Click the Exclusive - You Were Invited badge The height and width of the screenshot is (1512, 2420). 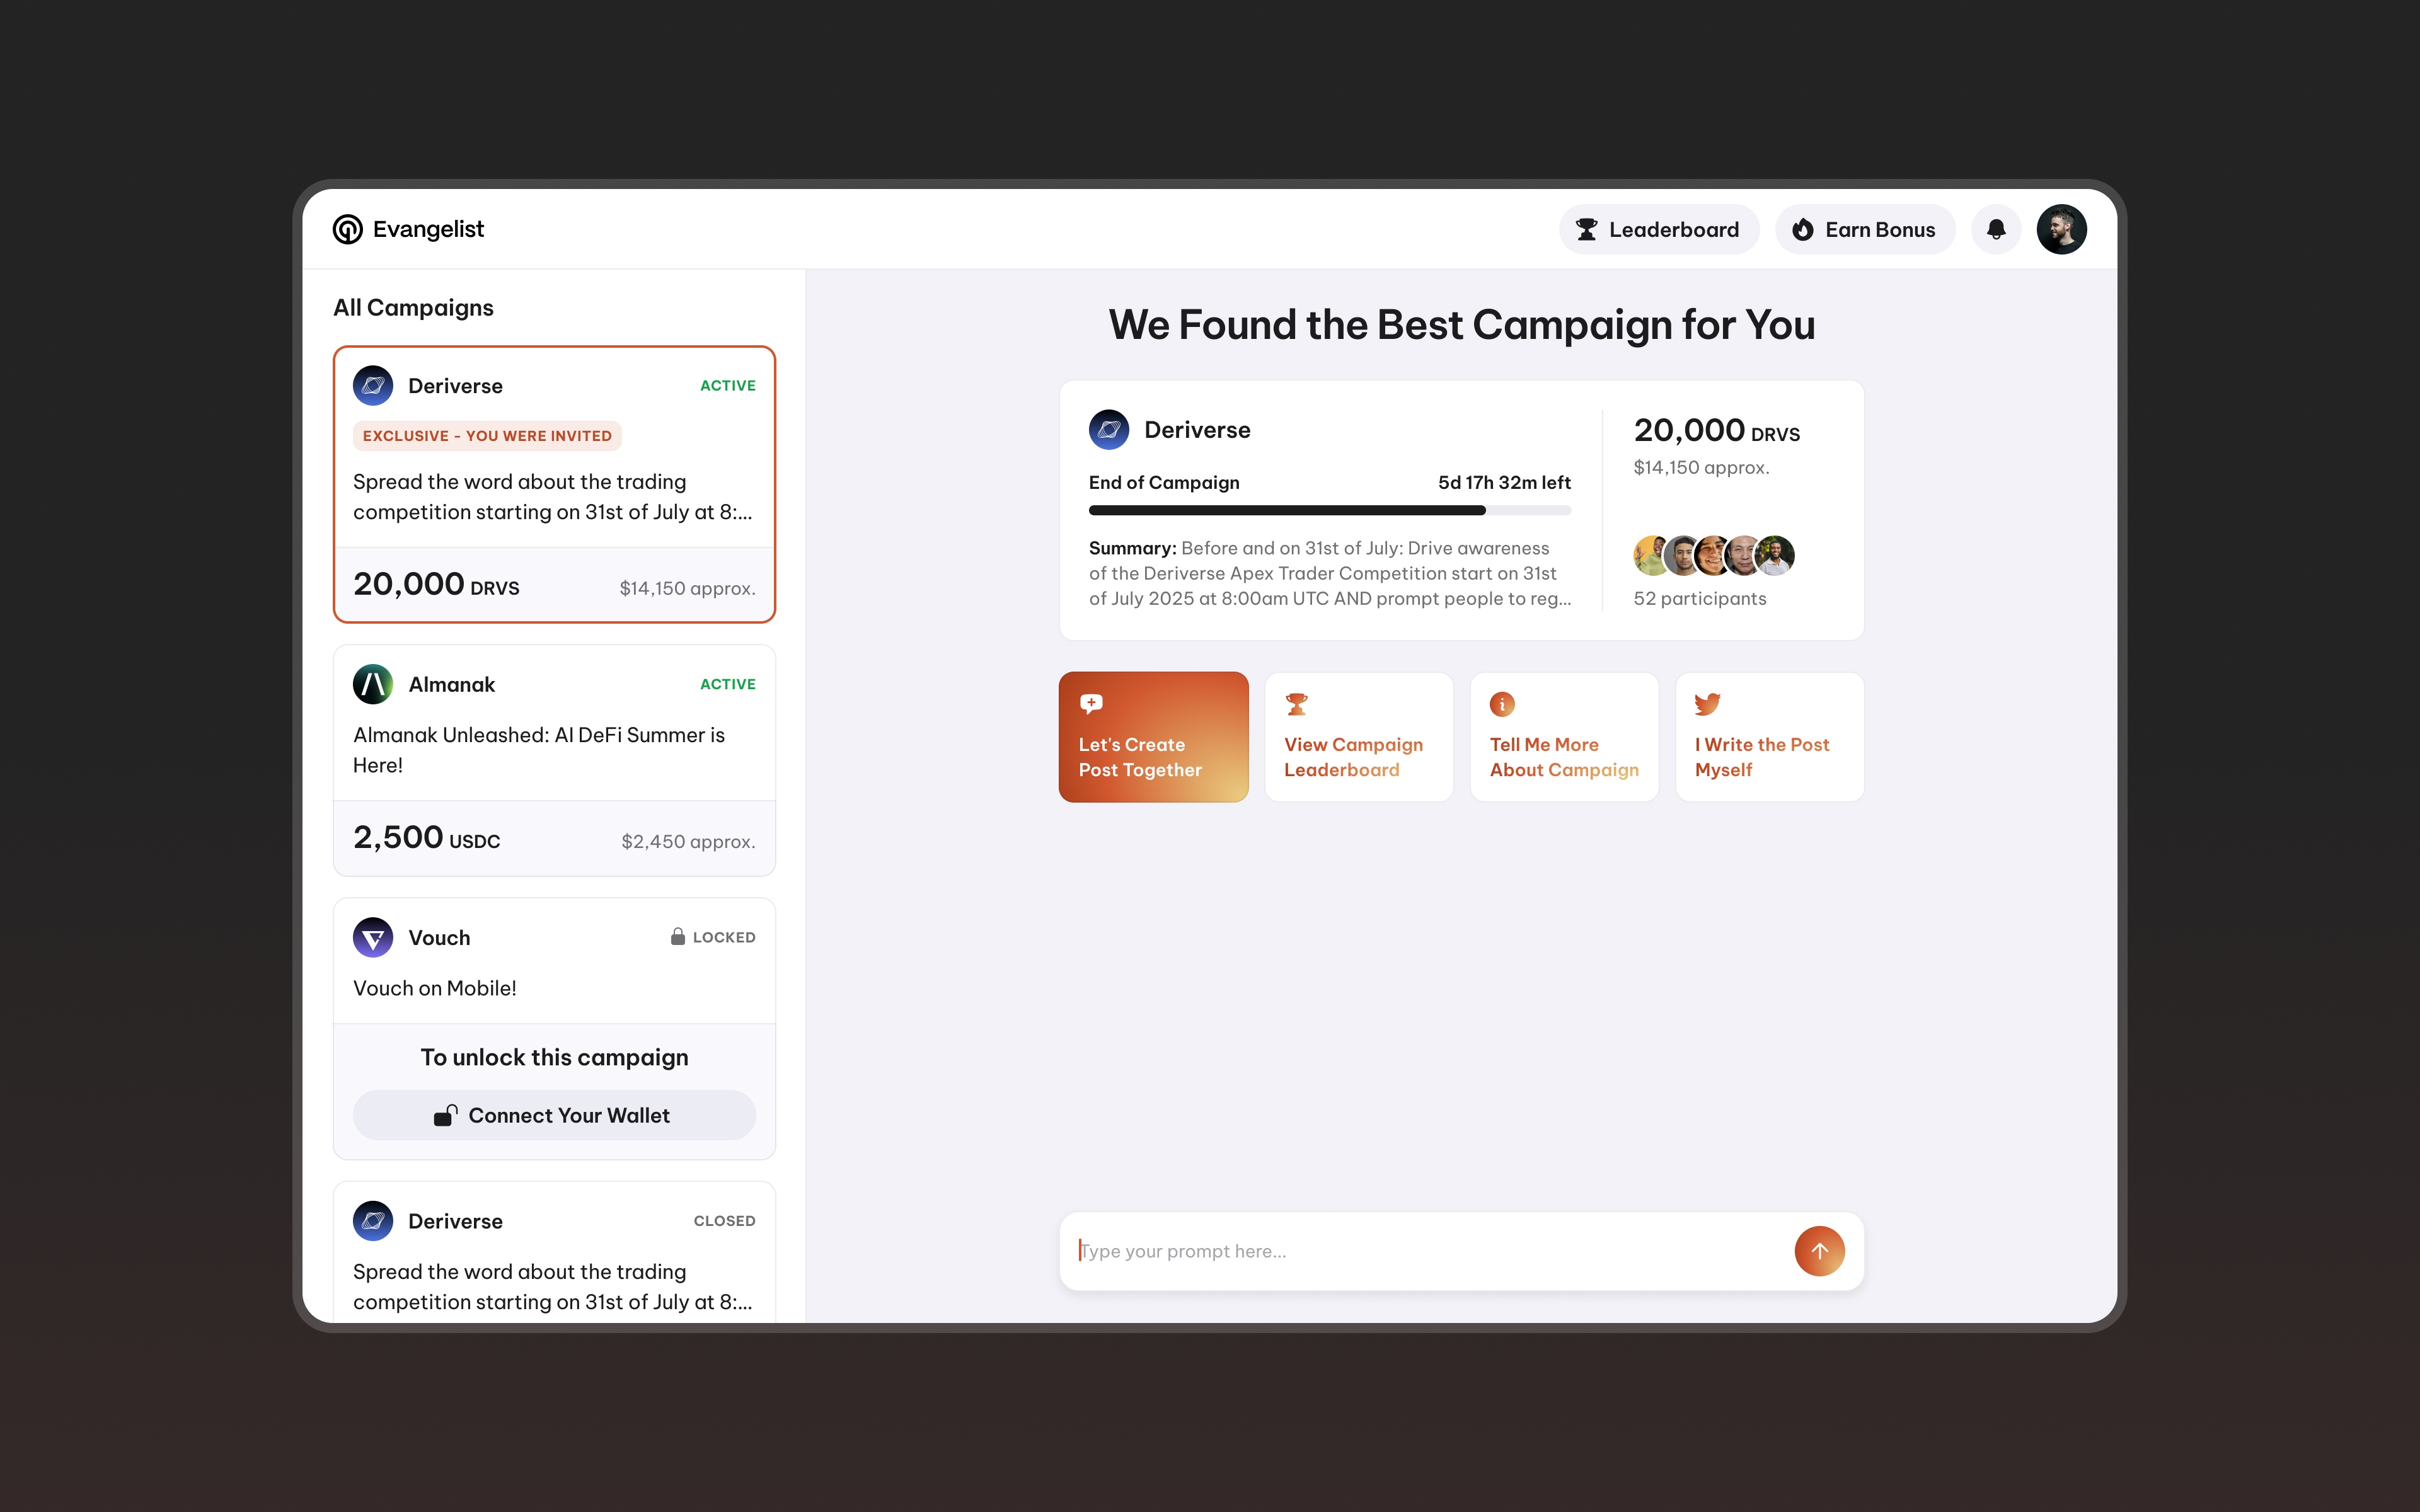click(x=487, y=436)
